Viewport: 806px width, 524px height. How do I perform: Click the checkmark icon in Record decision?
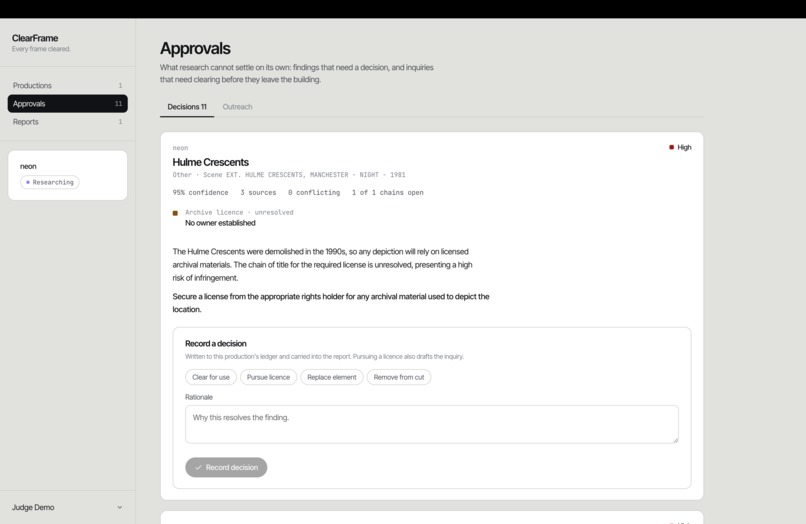click(x=198, y=467)
